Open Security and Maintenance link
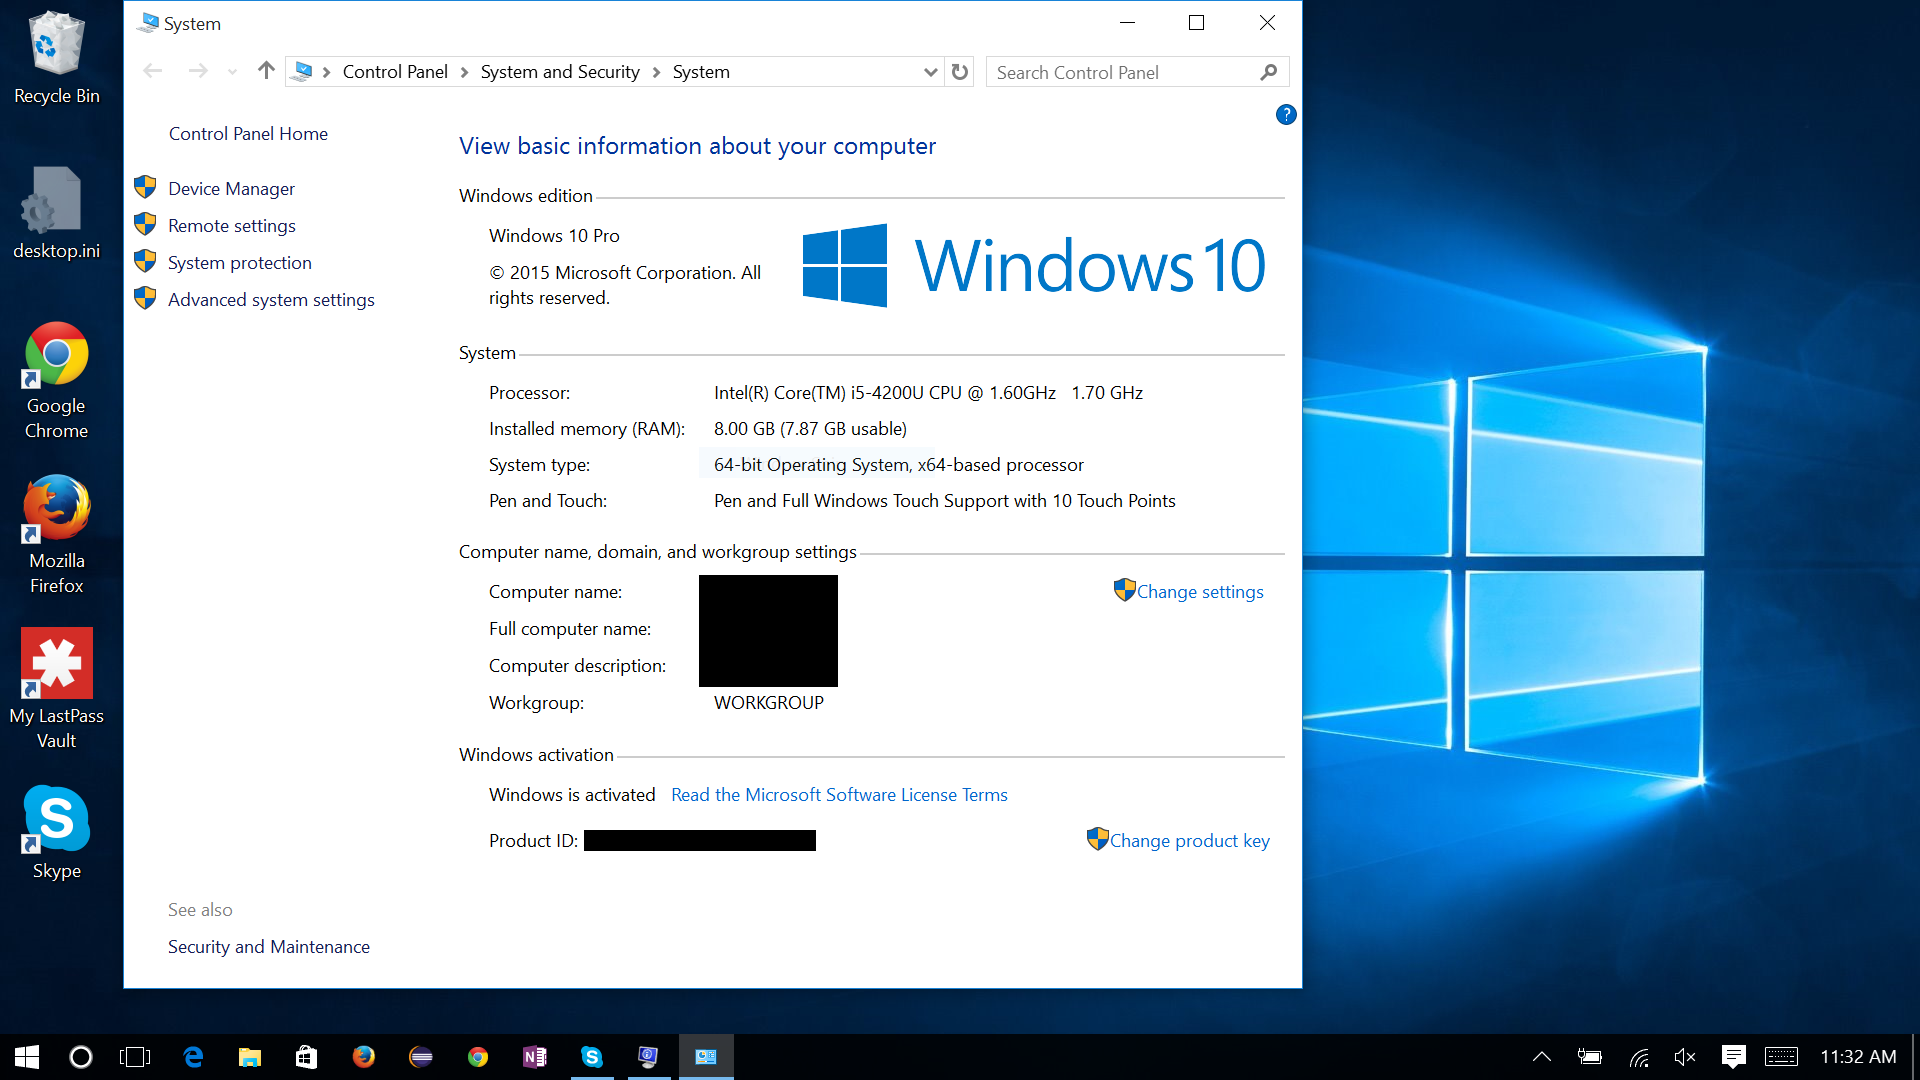Image resolution: width=1920 pixels, height=1080 pixels. (268, 947)
